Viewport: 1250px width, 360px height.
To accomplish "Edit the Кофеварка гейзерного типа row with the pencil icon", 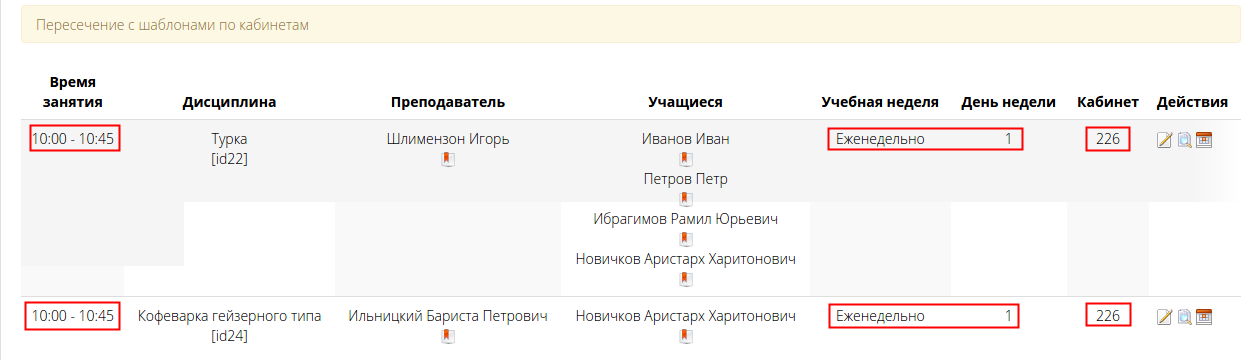I will click(1164, 317).
